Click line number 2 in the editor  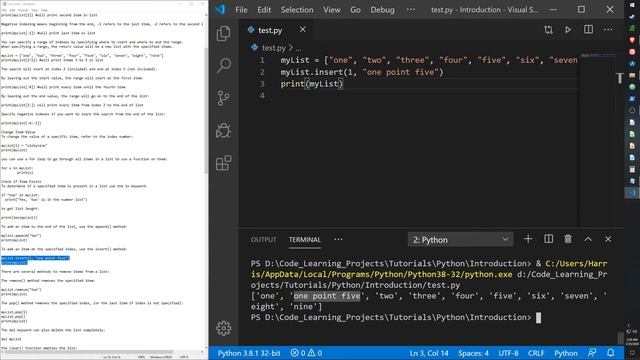point(262,72)
